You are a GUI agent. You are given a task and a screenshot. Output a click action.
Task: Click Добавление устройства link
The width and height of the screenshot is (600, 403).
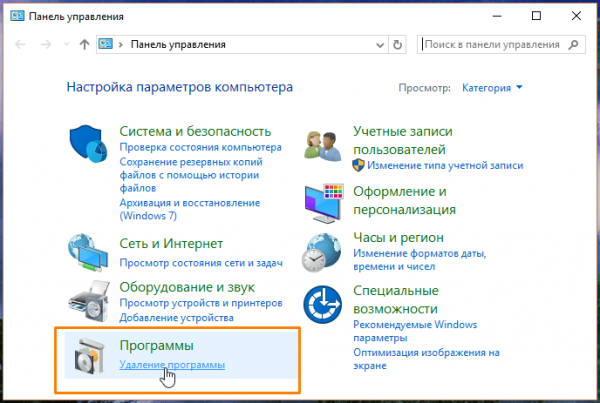pos(176,318)
